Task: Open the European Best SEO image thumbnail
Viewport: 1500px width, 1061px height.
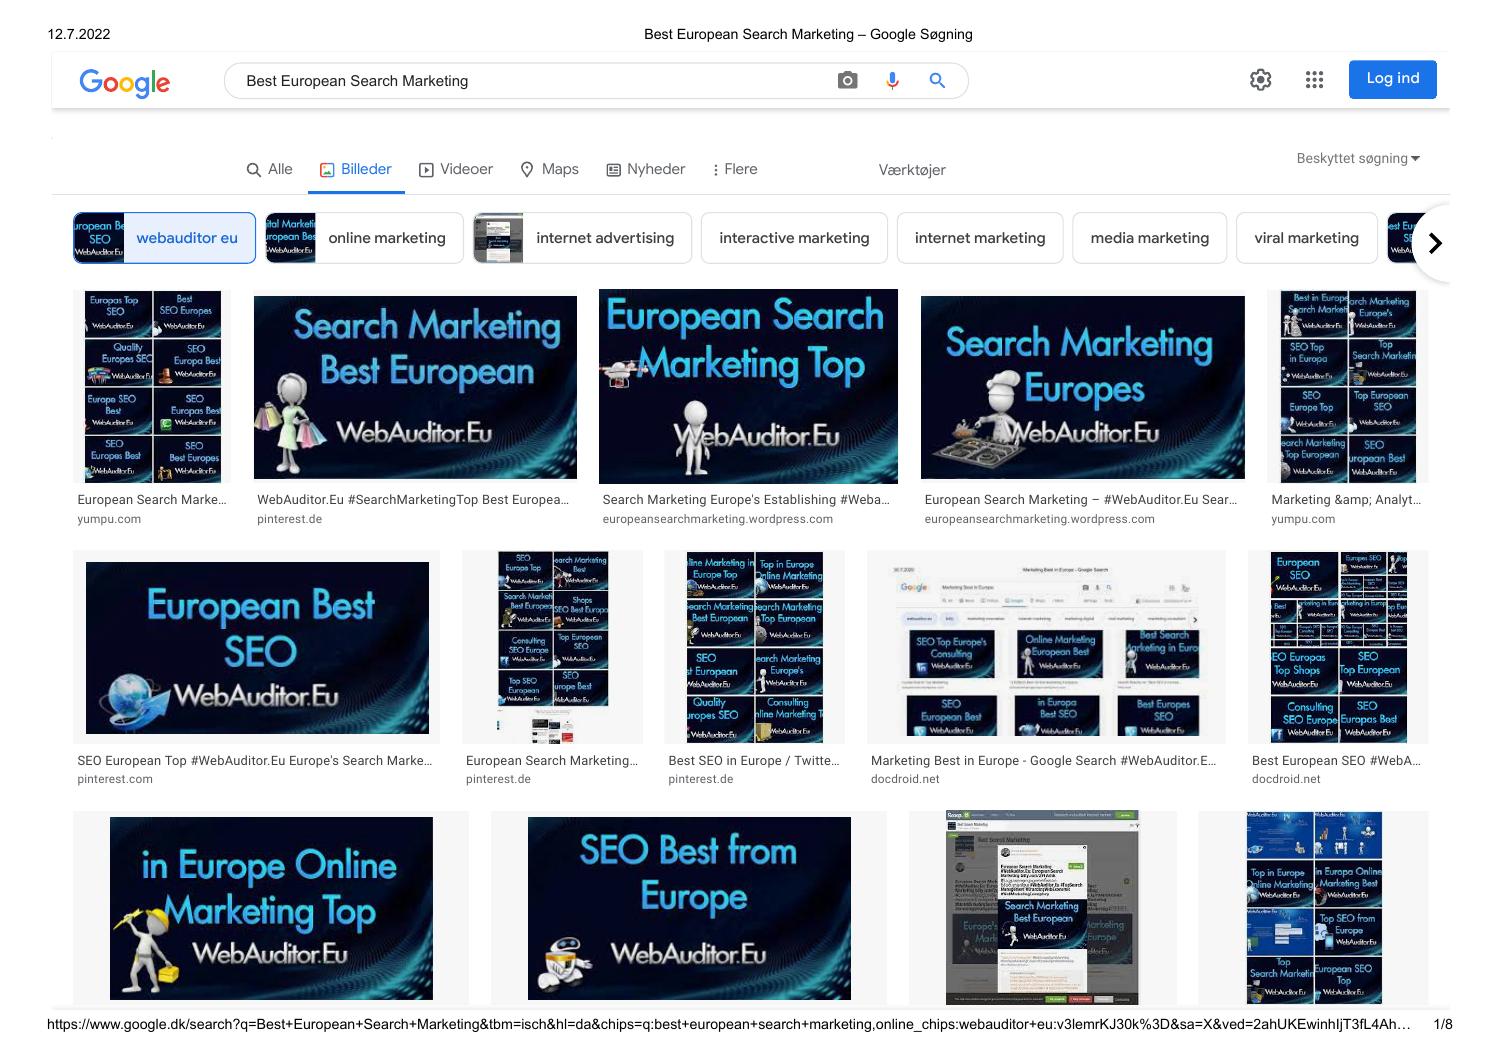Action: pos(256,647)
